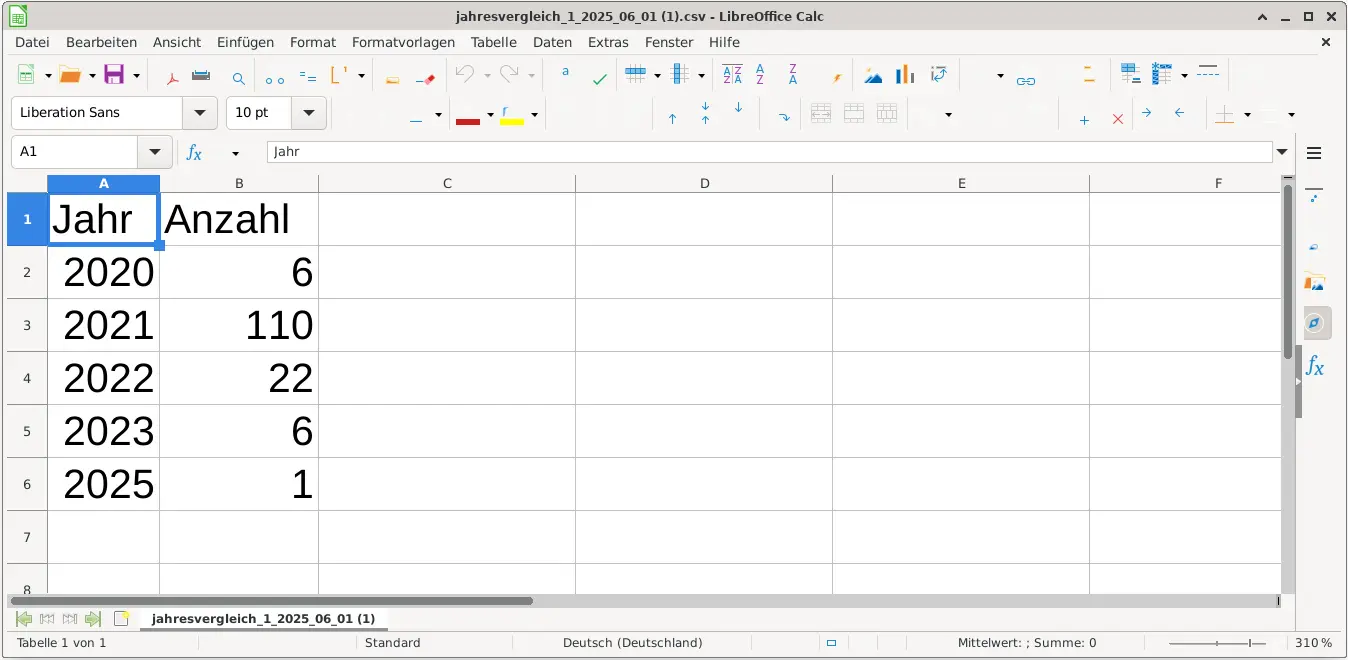Click the blue plus insert cells icon
Image resolution: width=1348 pixels, height=660 pixels.
tap(1084, 118)
